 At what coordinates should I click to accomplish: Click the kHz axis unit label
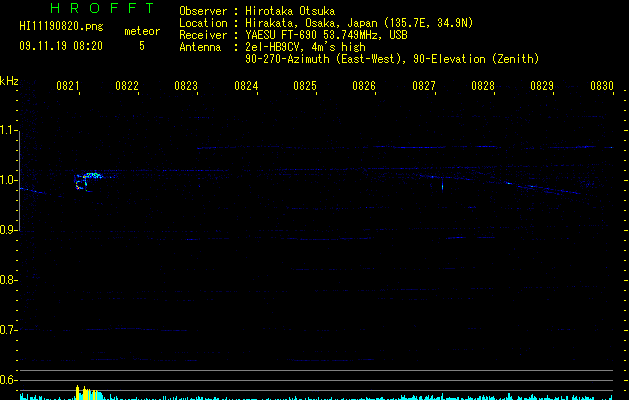point(9,81)
